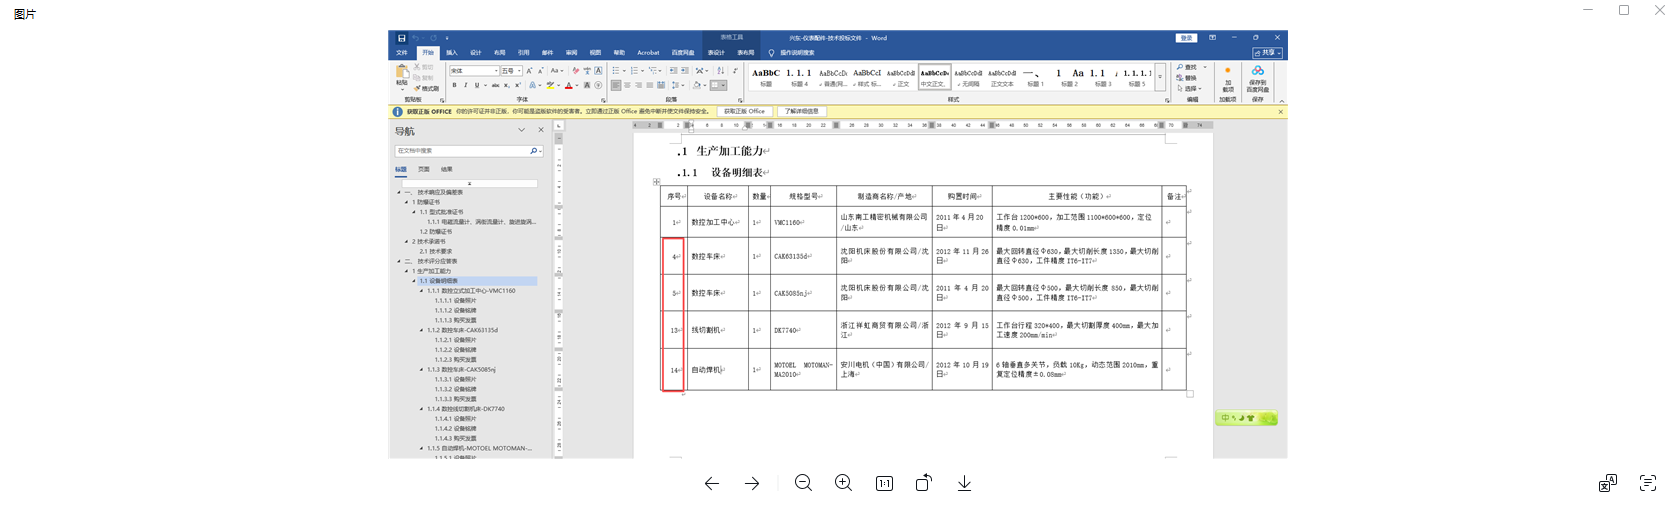The width and height of the screenshot is (1676, 505).
Task: Click the Find (查找) magnifier icon
Action: 1181,67
